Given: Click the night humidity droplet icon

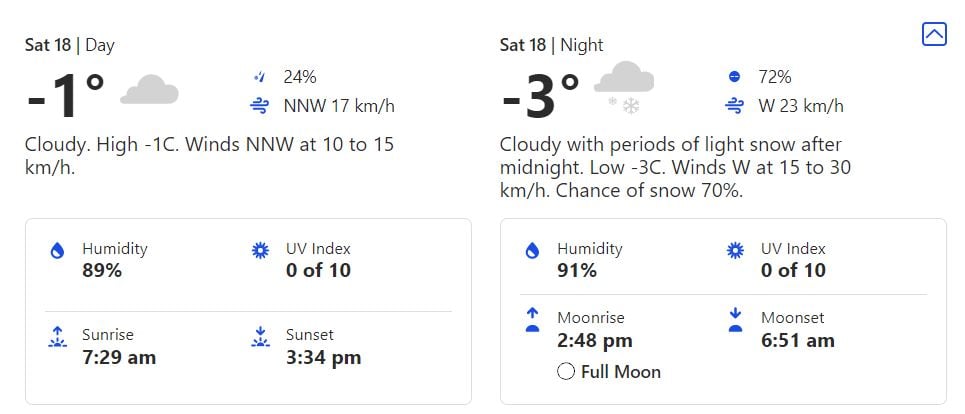Looking at the screenshot, I should point(532,251).
